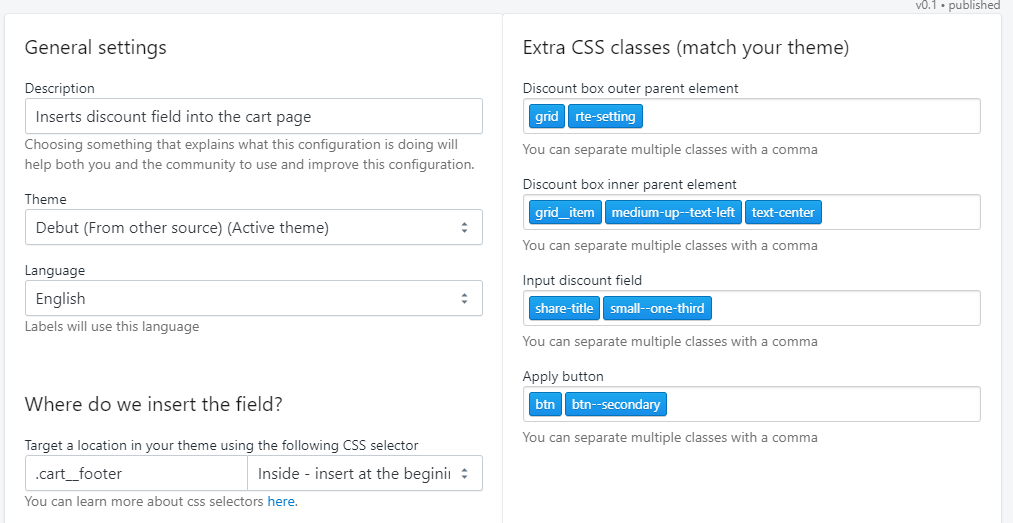Expand the insert position dropdown

(364, 473)
